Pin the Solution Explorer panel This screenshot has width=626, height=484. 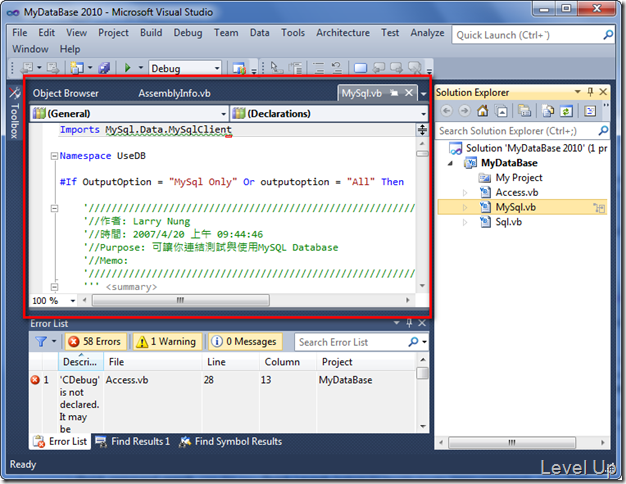pyautogui.click(x=590, y=92)
